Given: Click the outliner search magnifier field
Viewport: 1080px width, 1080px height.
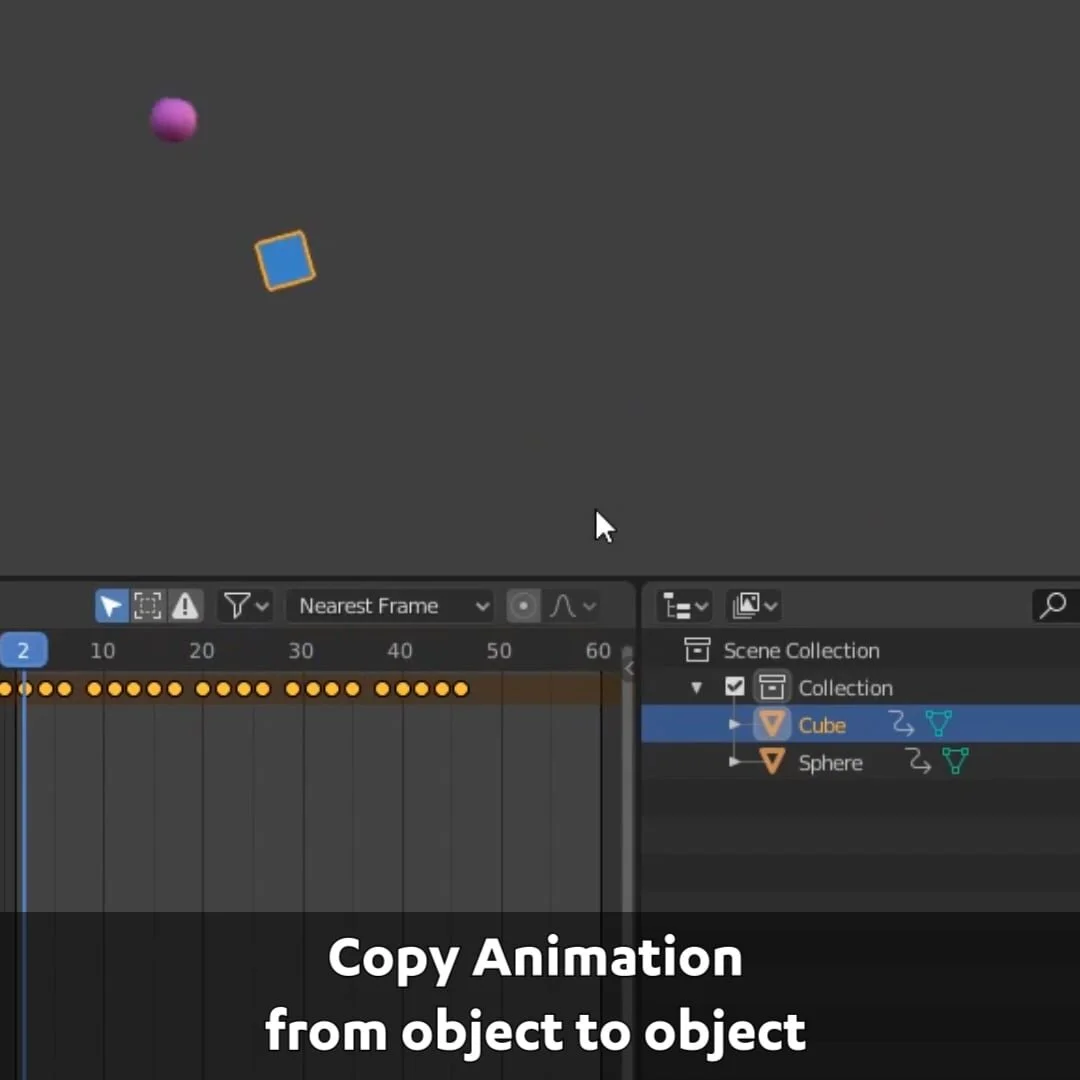Looking at the screenshot, I should [x=1056, y=606].
